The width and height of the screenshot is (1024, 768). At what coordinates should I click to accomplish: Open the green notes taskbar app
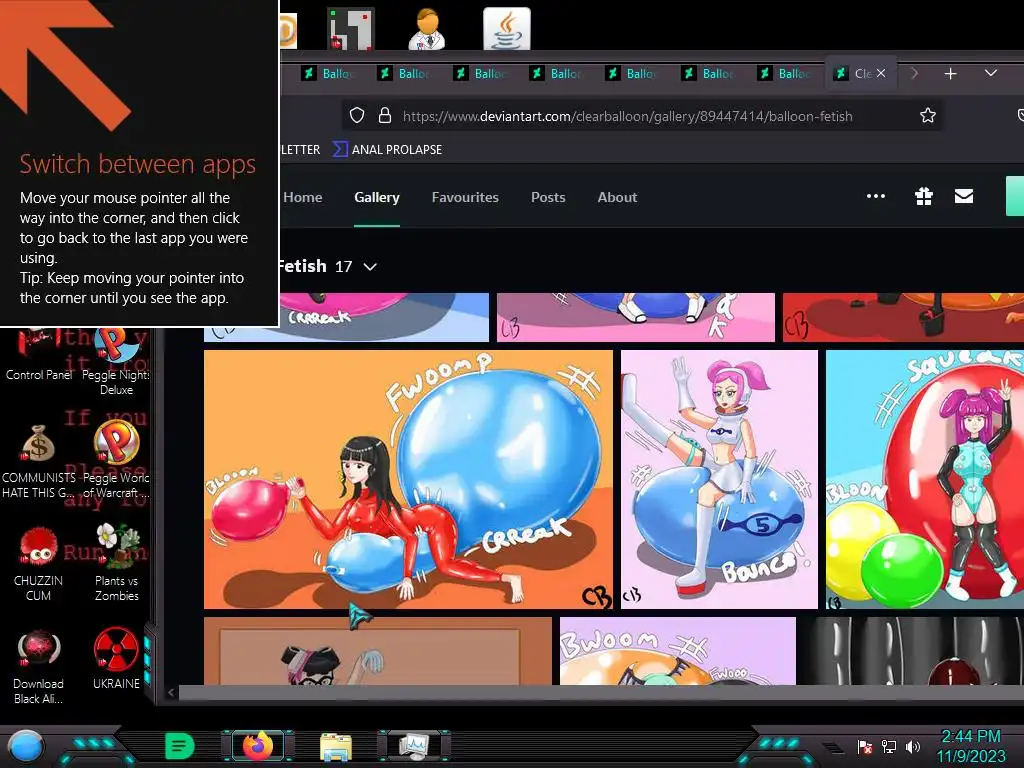coord(180,746)
